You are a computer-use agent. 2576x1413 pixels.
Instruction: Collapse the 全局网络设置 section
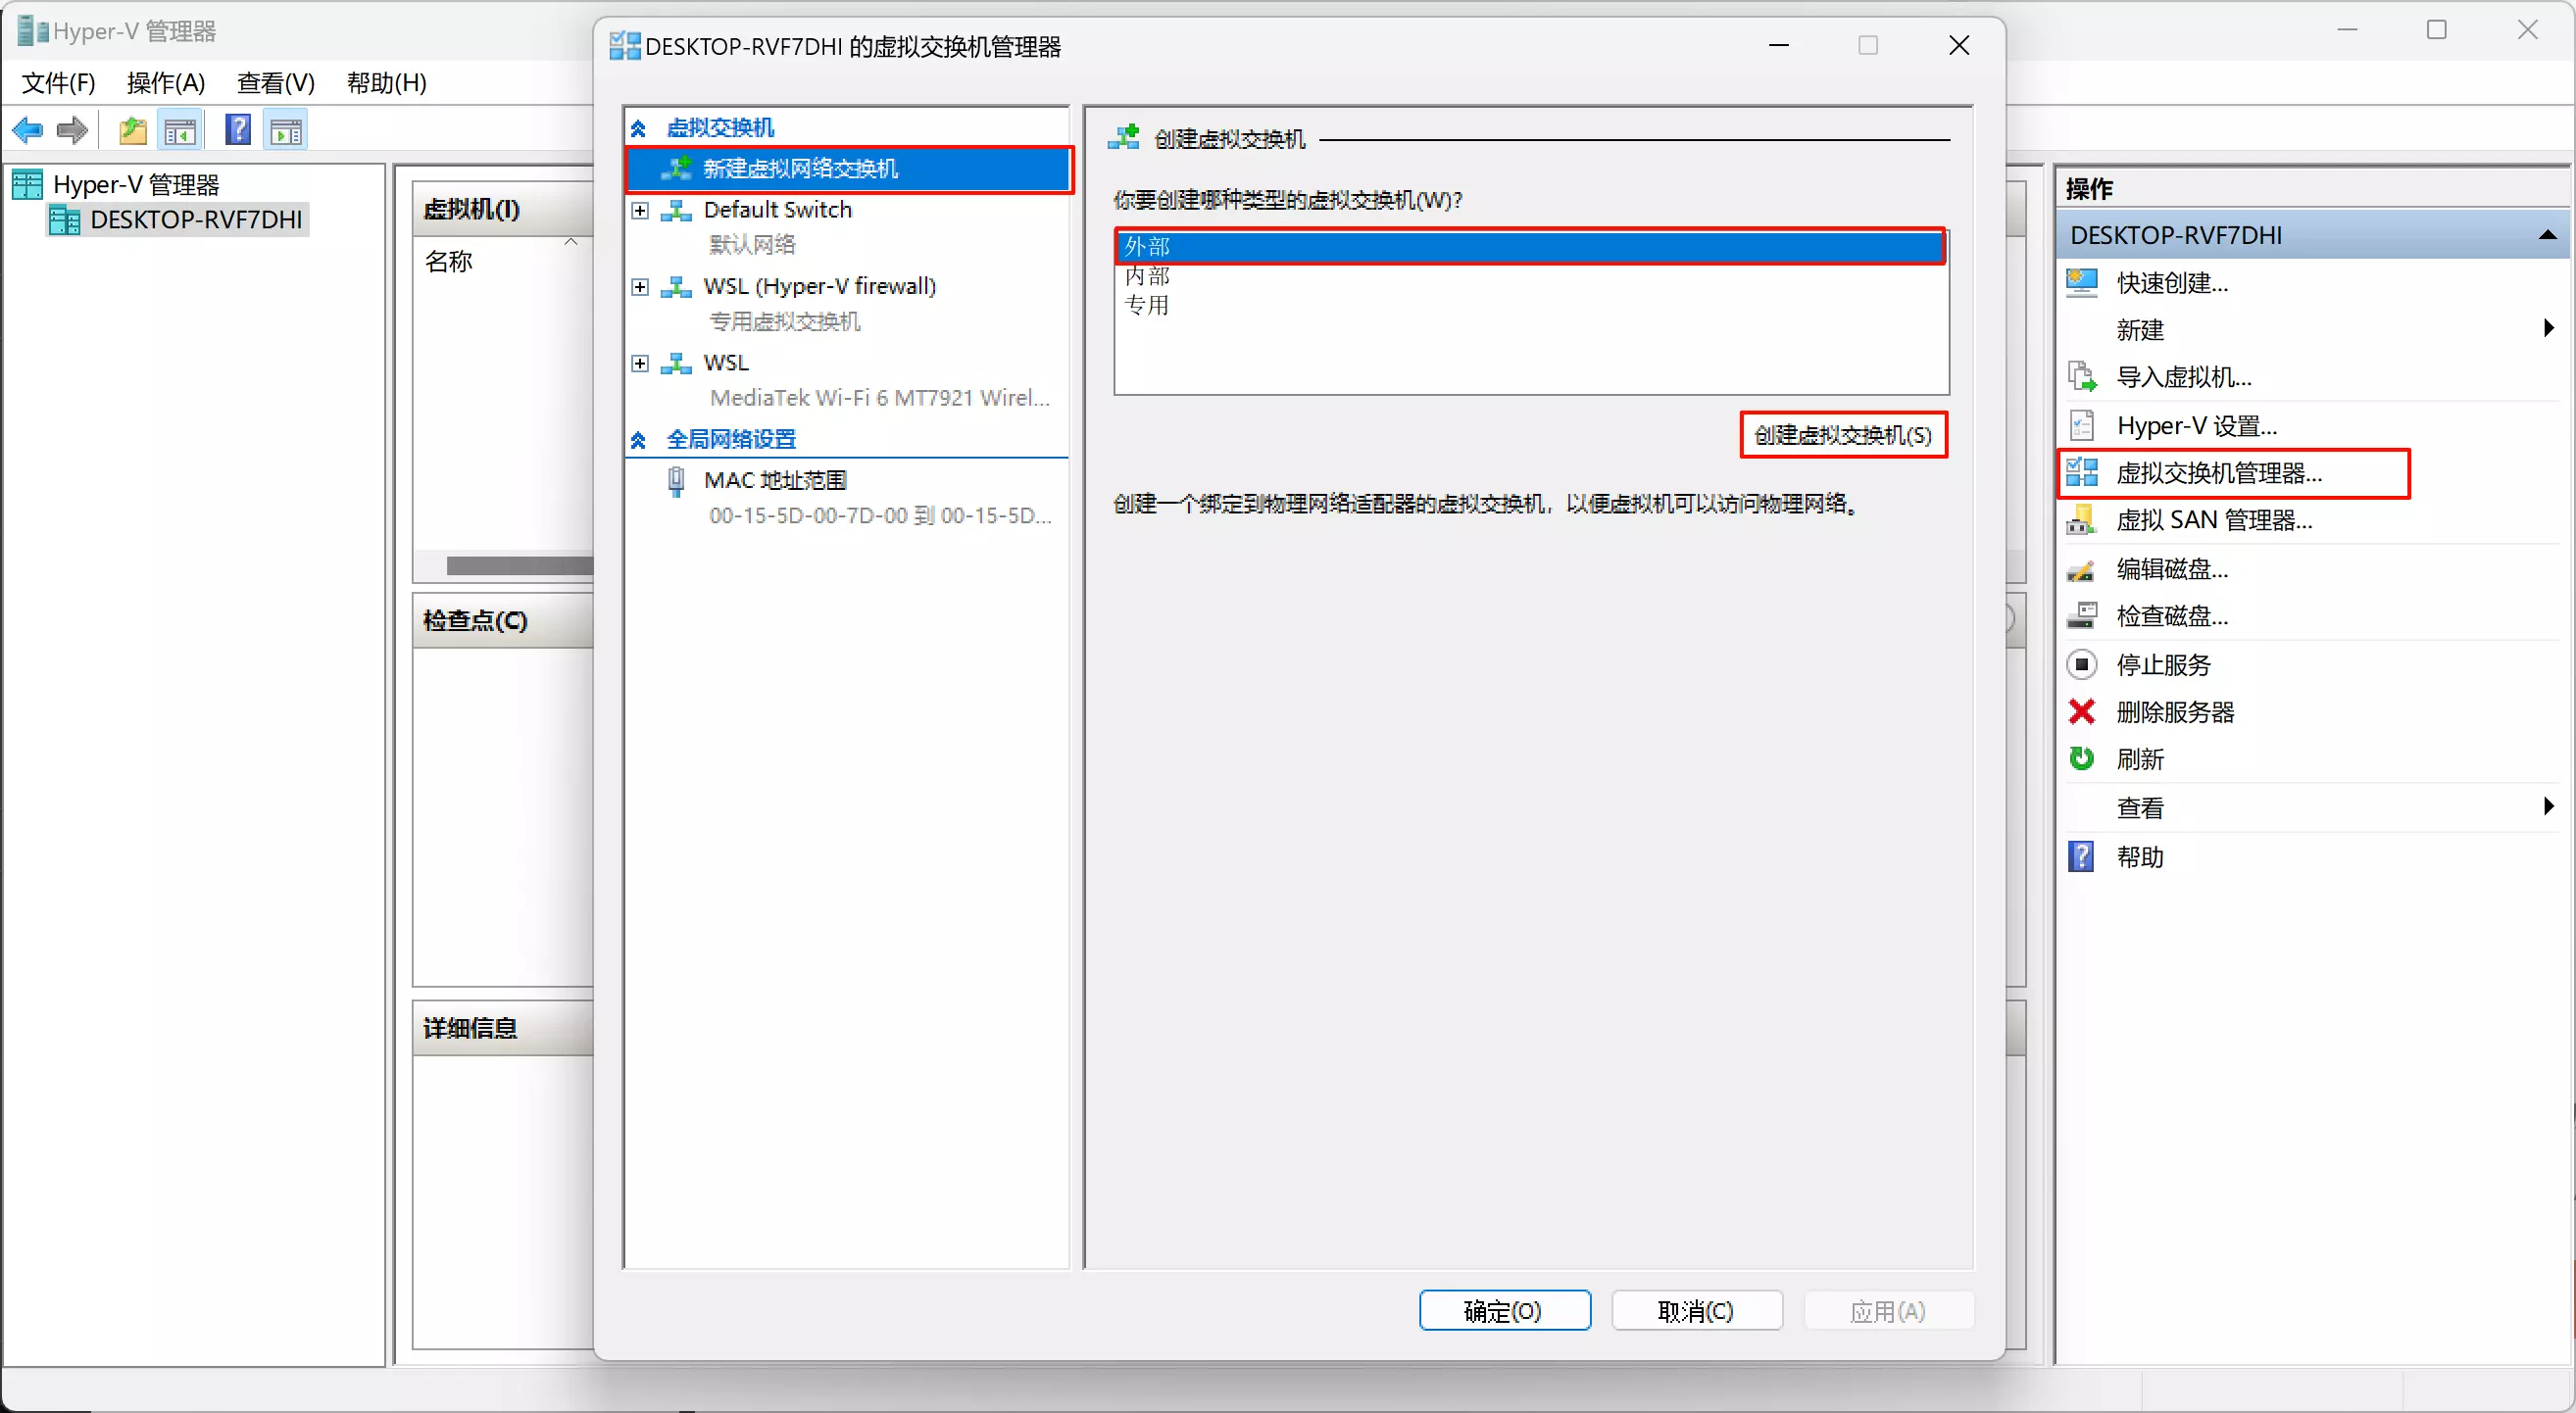(x=638, y=440)
